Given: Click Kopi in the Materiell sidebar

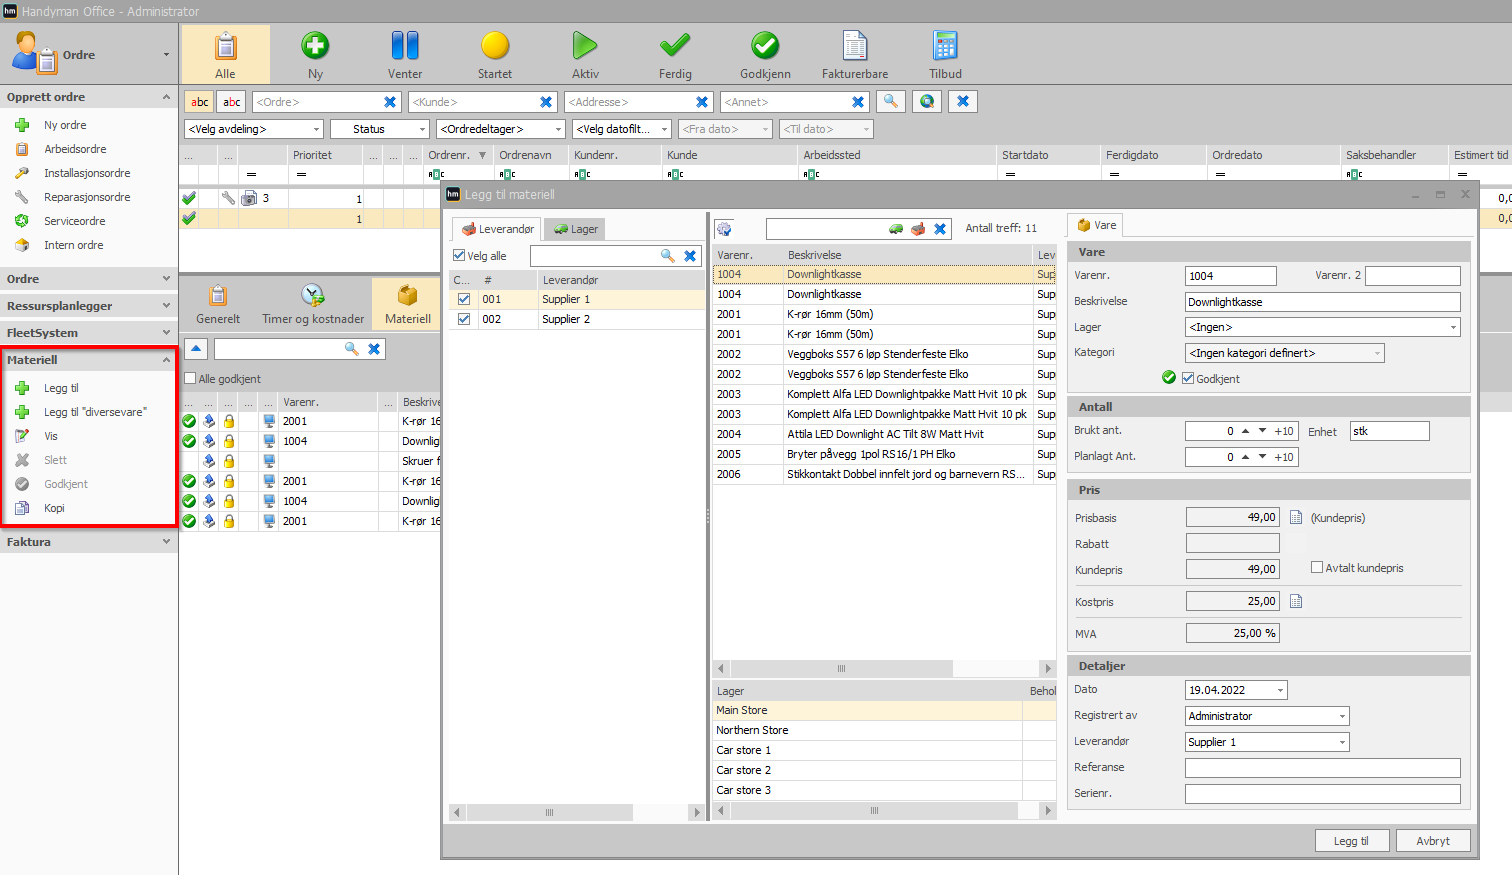Looking at the screenshot, I should coord(54,508).
